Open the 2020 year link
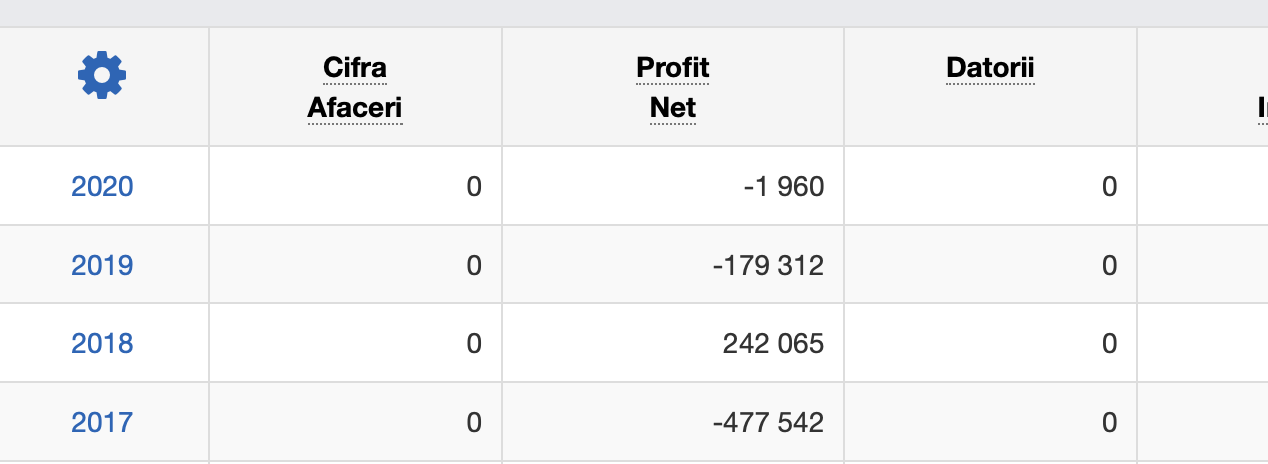 coord(102,187)
